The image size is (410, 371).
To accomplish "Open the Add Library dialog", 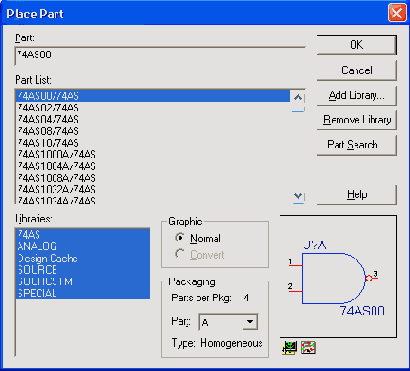I will click(x=356, y=96).
